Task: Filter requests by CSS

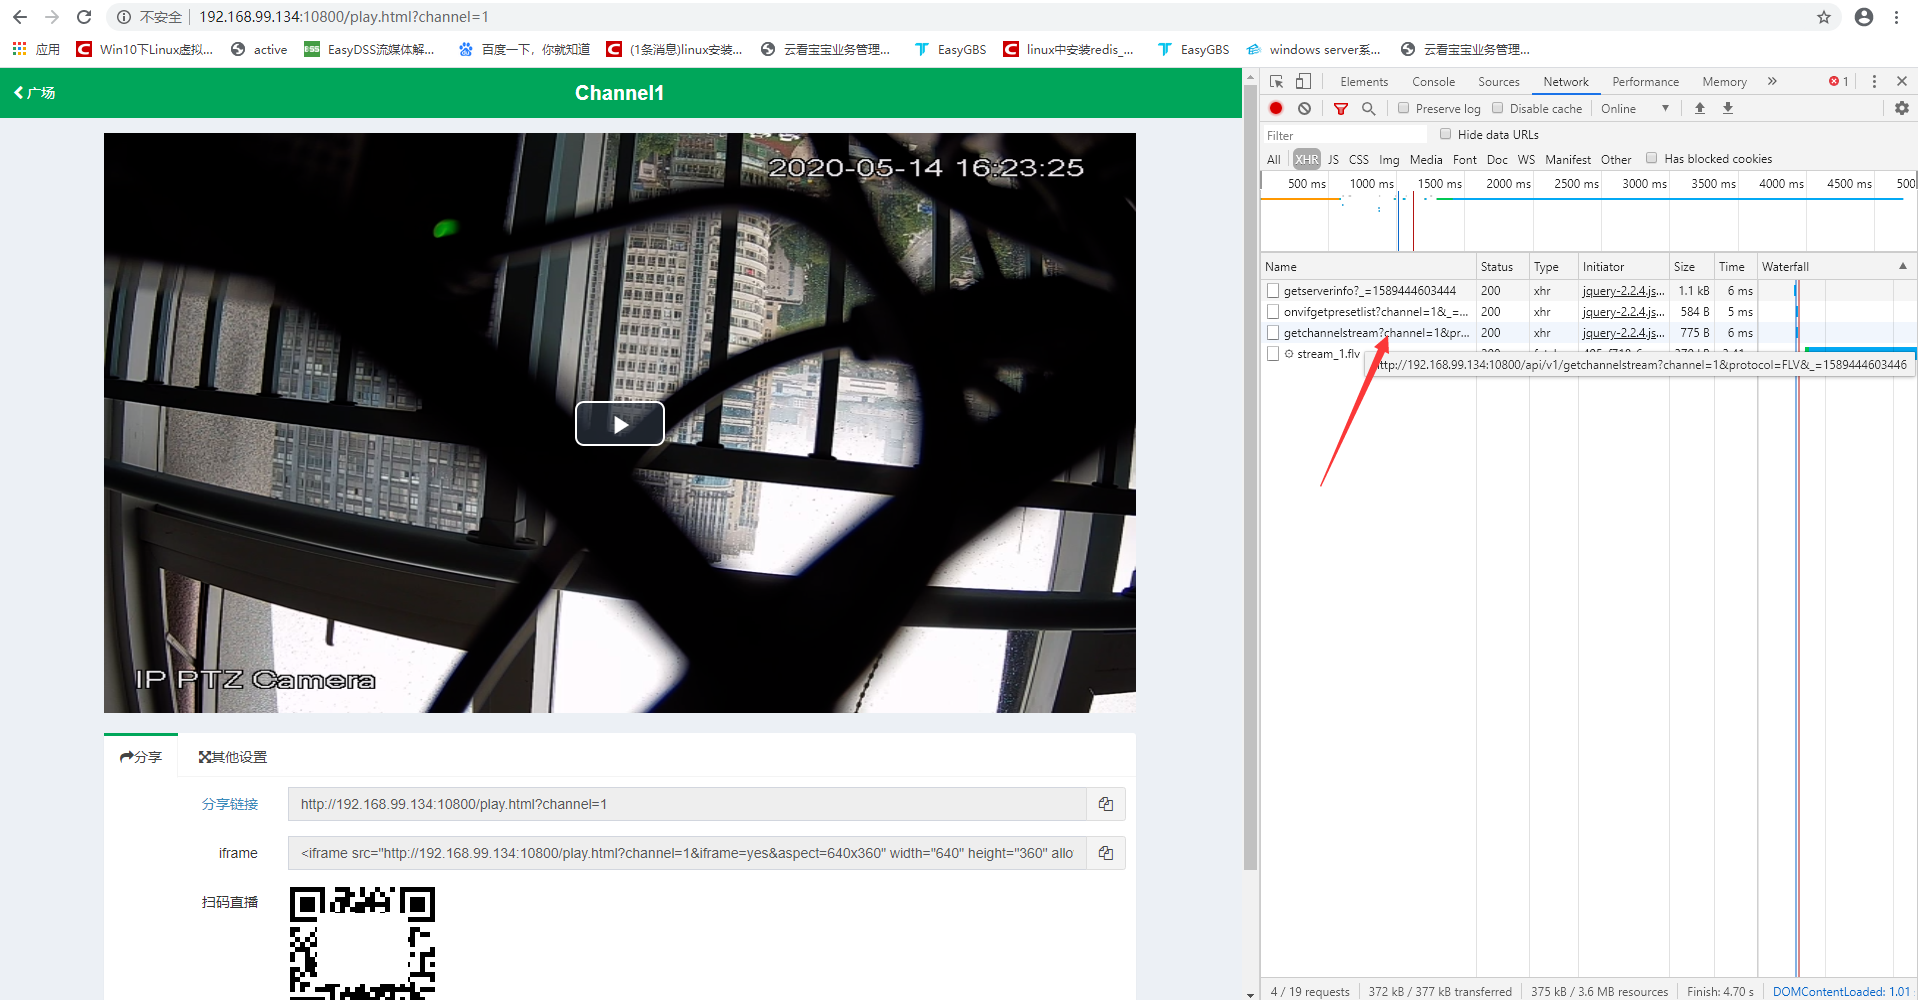Action: click(x=1358, y=159)
